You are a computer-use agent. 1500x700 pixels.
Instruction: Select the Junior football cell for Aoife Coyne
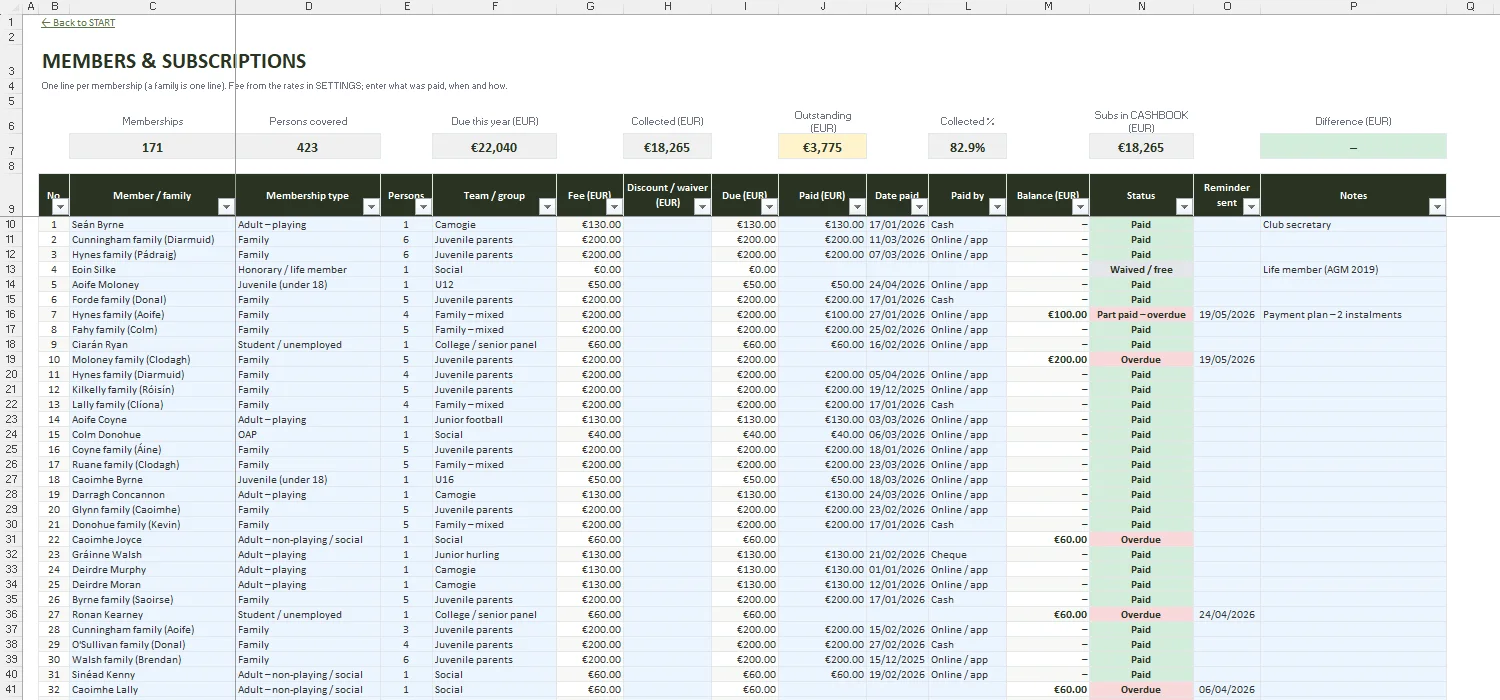(x=494, y=420)
